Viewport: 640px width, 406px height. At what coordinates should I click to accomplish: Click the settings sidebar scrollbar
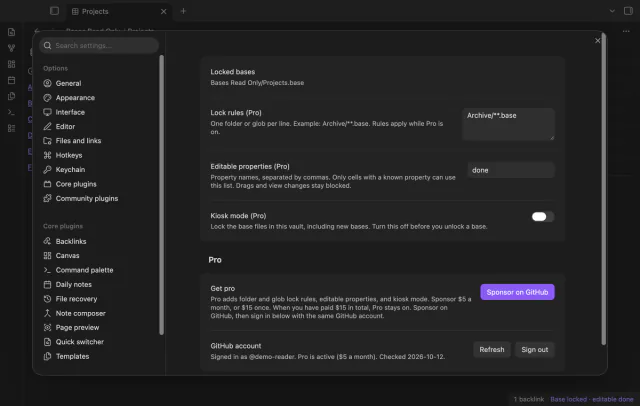(161, 195)
